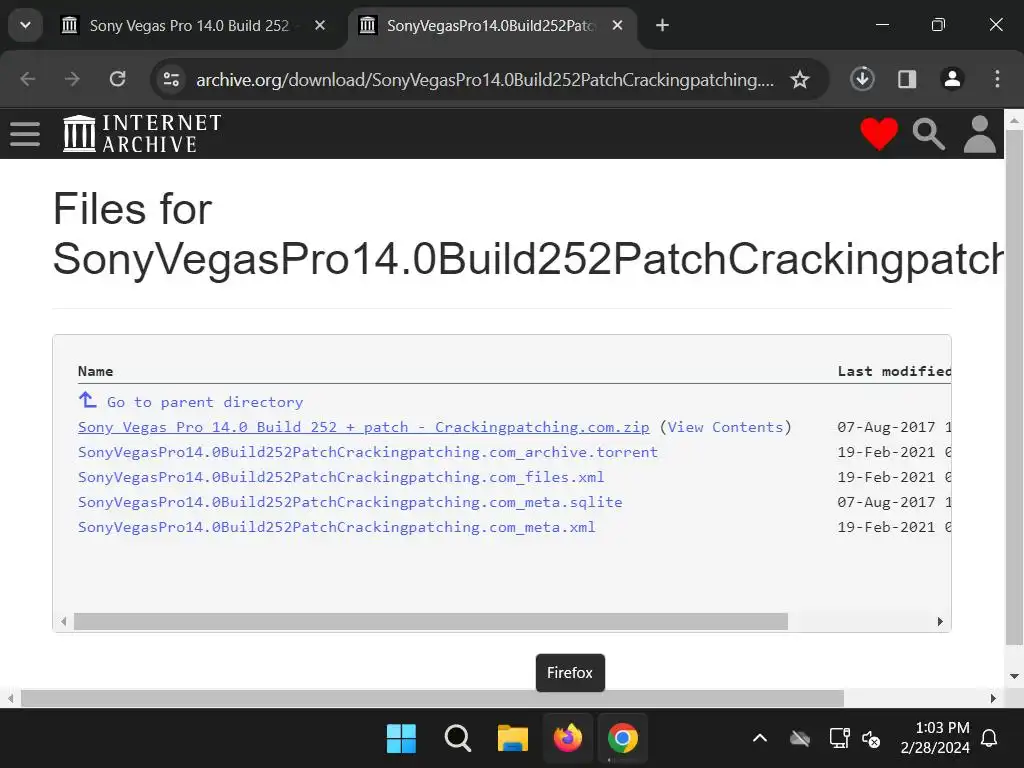Open the notifications bell icon
This screenshot has height=768, width=1024.
tap(989, 738)
